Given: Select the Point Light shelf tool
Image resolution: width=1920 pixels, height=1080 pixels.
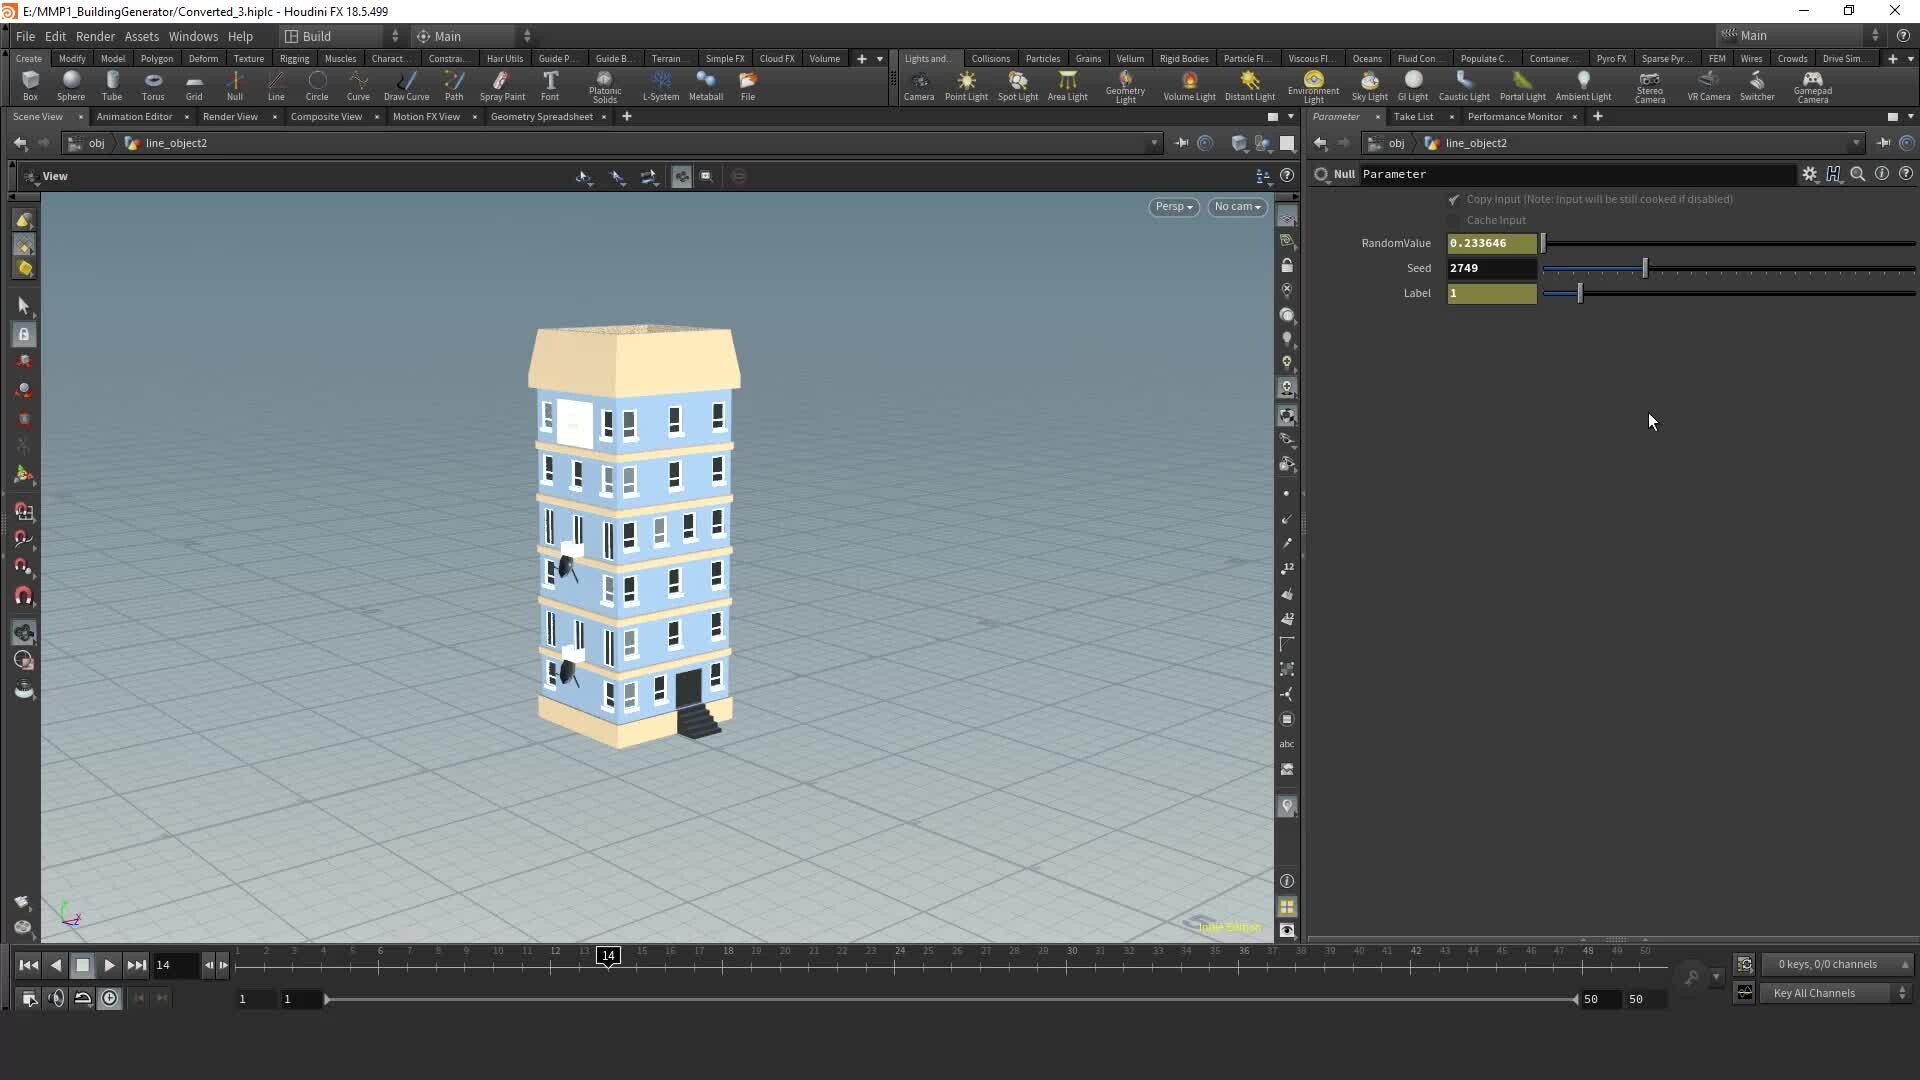Looking at the screenshot, I should (x=966, y=85).
